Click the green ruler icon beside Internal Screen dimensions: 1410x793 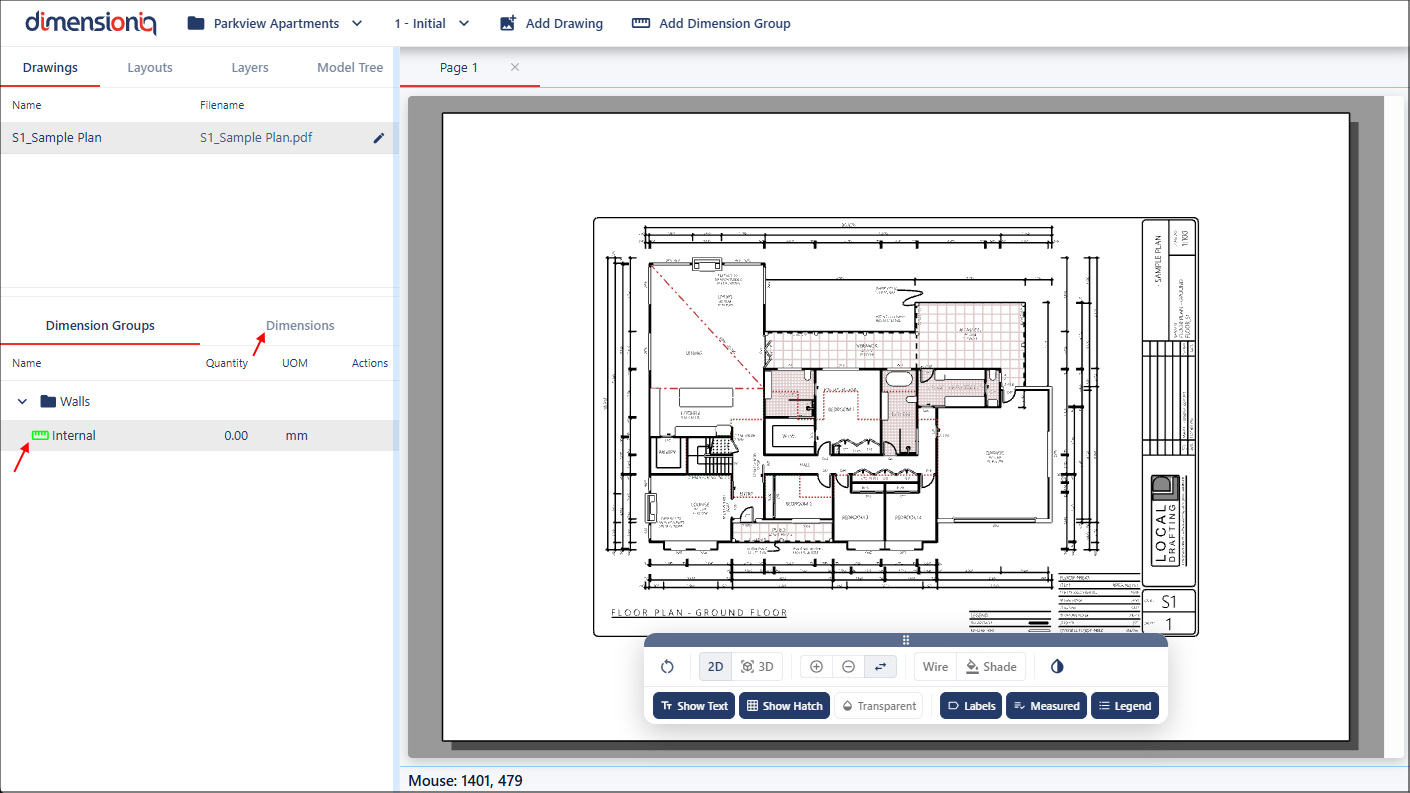(40, 435)
